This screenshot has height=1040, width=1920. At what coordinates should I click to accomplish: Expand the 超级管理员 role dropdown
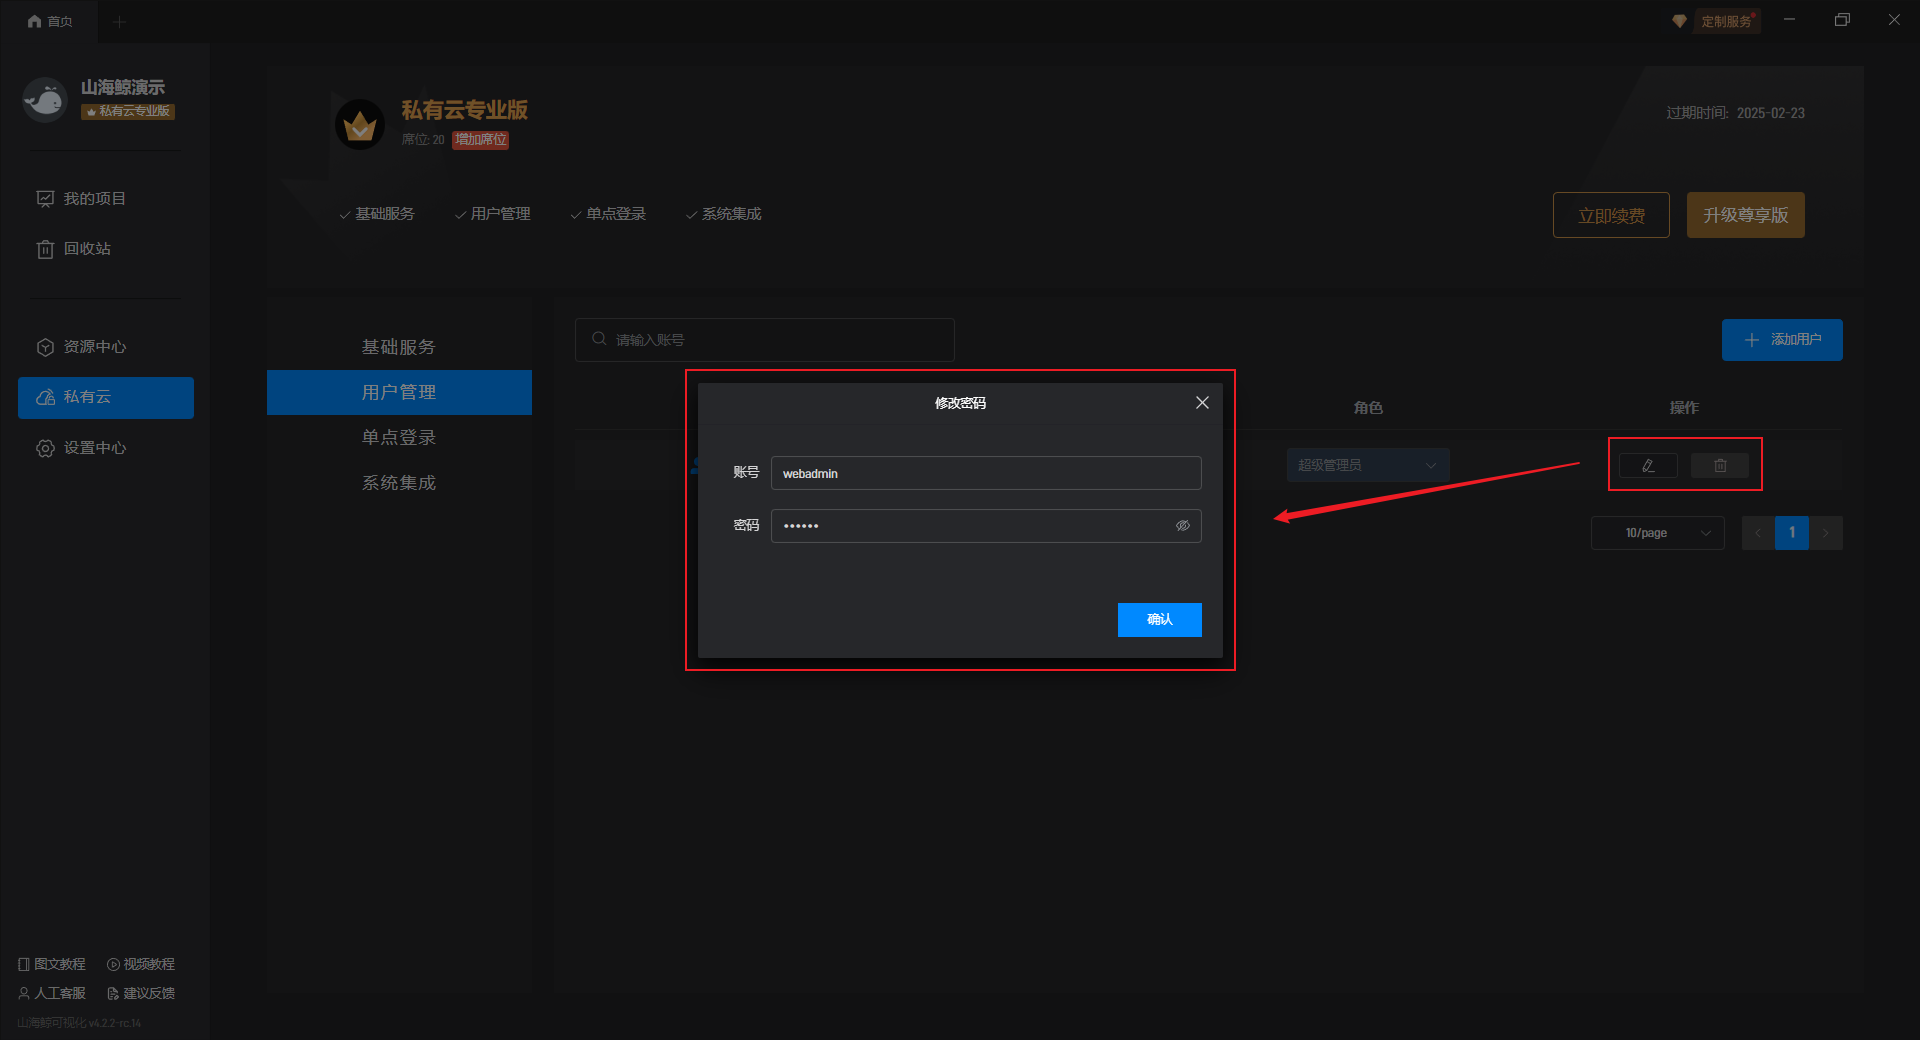coord(1368,465)
